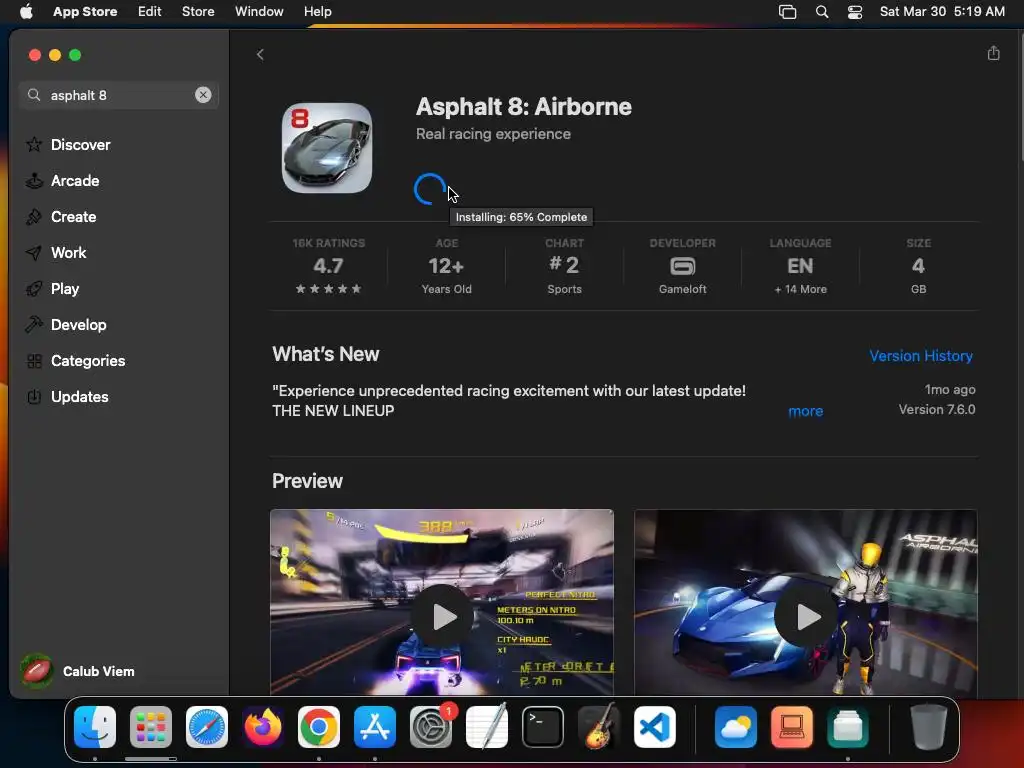Click the Gameloft developer icon

coord(682,265)
